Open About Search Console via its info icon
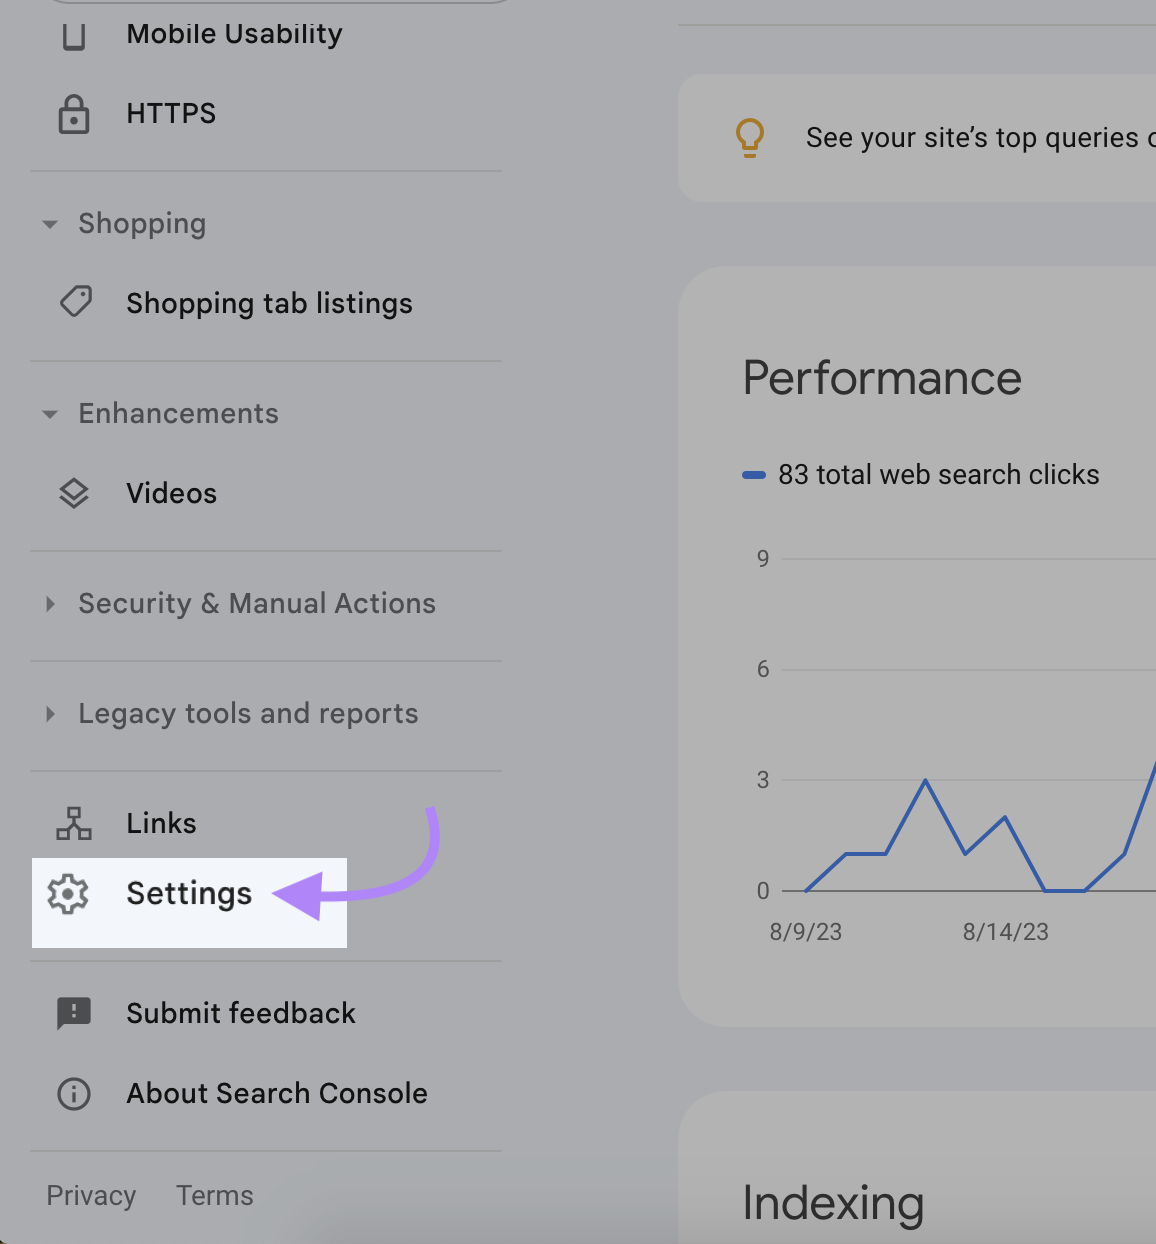Image resolution: width=1156 pixels, height=1244 pixels. [74, 1094]
